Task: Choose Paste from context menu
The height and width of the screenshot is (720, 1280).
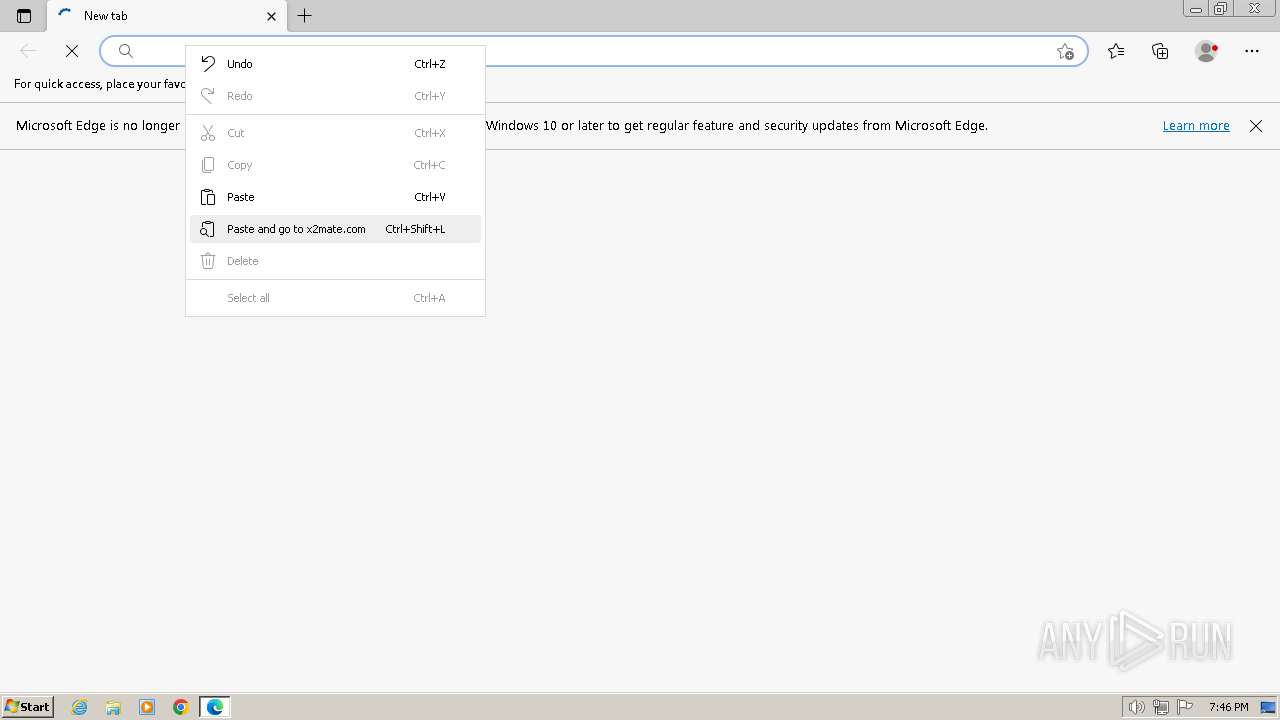Action: pyautogui.click(x=335, y=197)
